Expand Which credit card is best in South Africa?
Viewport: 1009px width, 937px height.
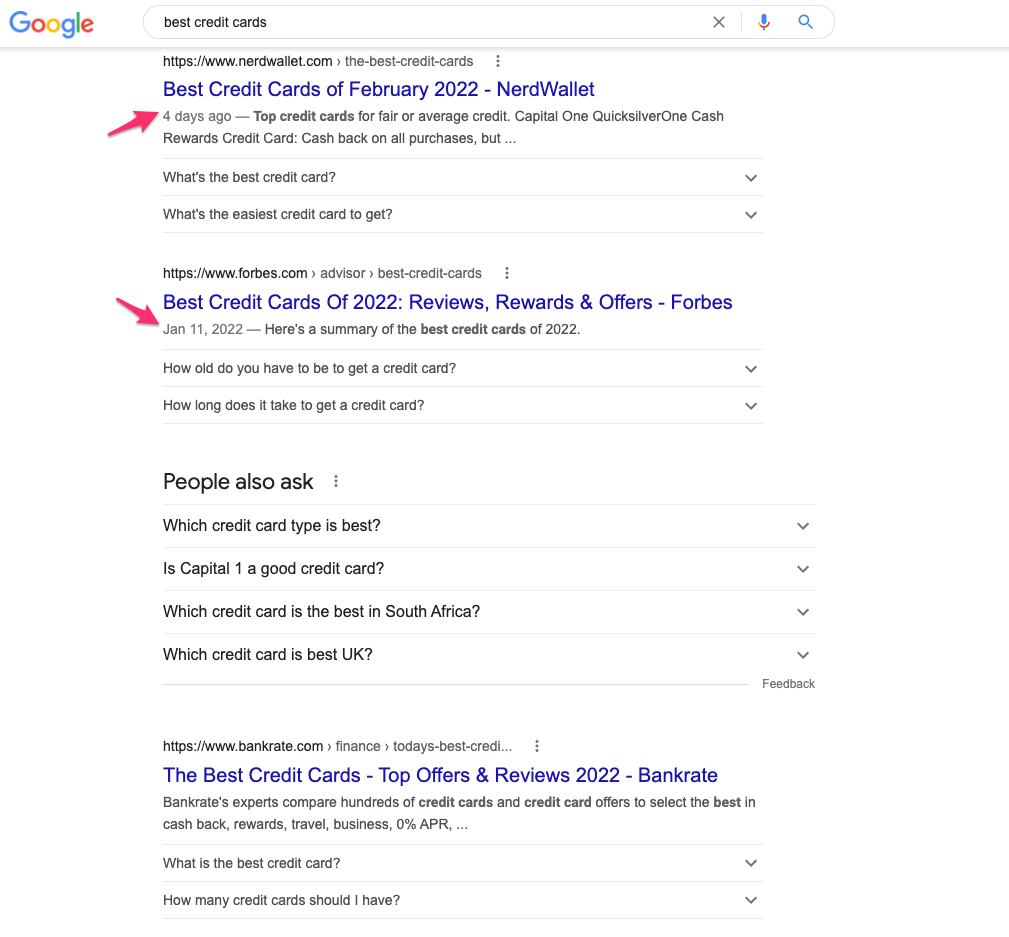point(488,611)
